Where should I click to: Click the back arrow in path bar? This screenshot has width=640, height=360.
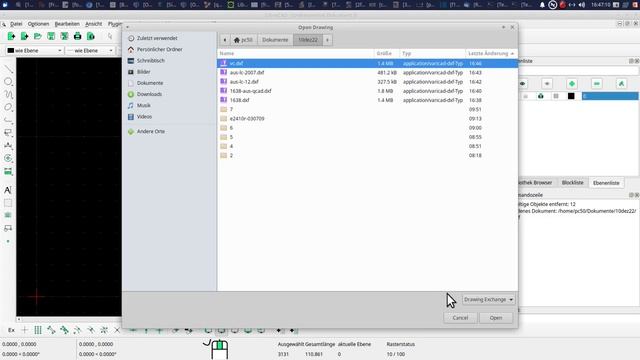(x=224, y=40)
